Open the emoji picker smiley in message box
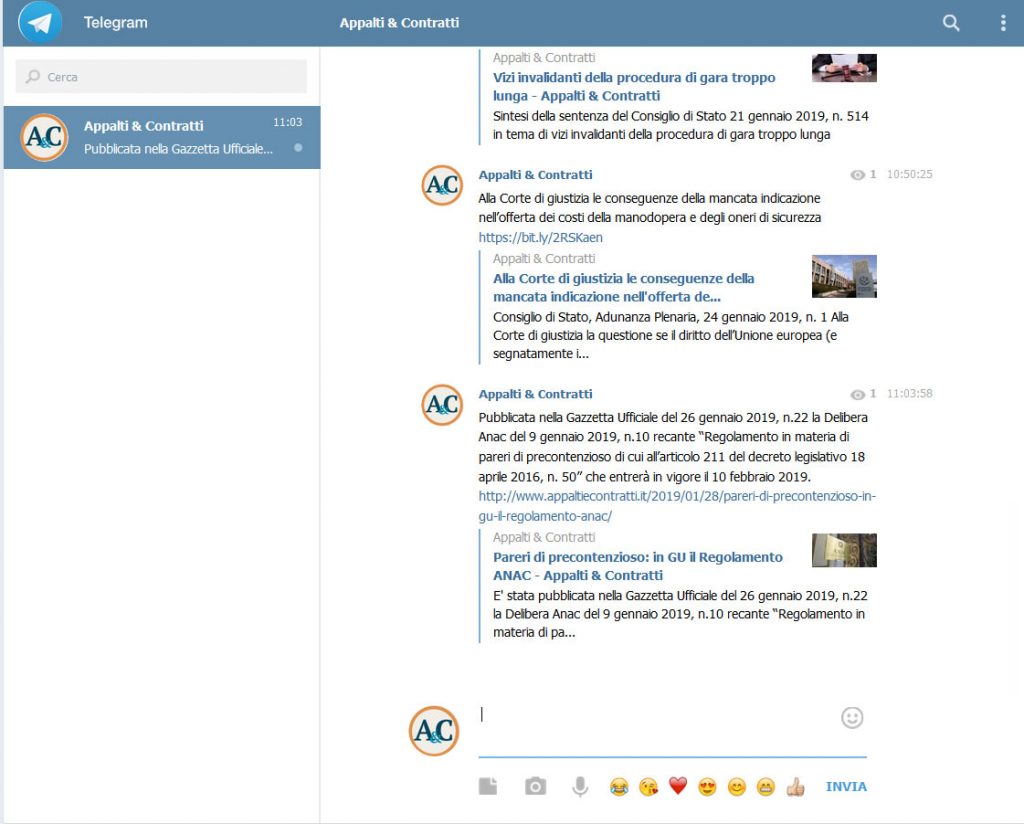The height and width of the screenshot is (824, 1024). click(x=852, y=718)
